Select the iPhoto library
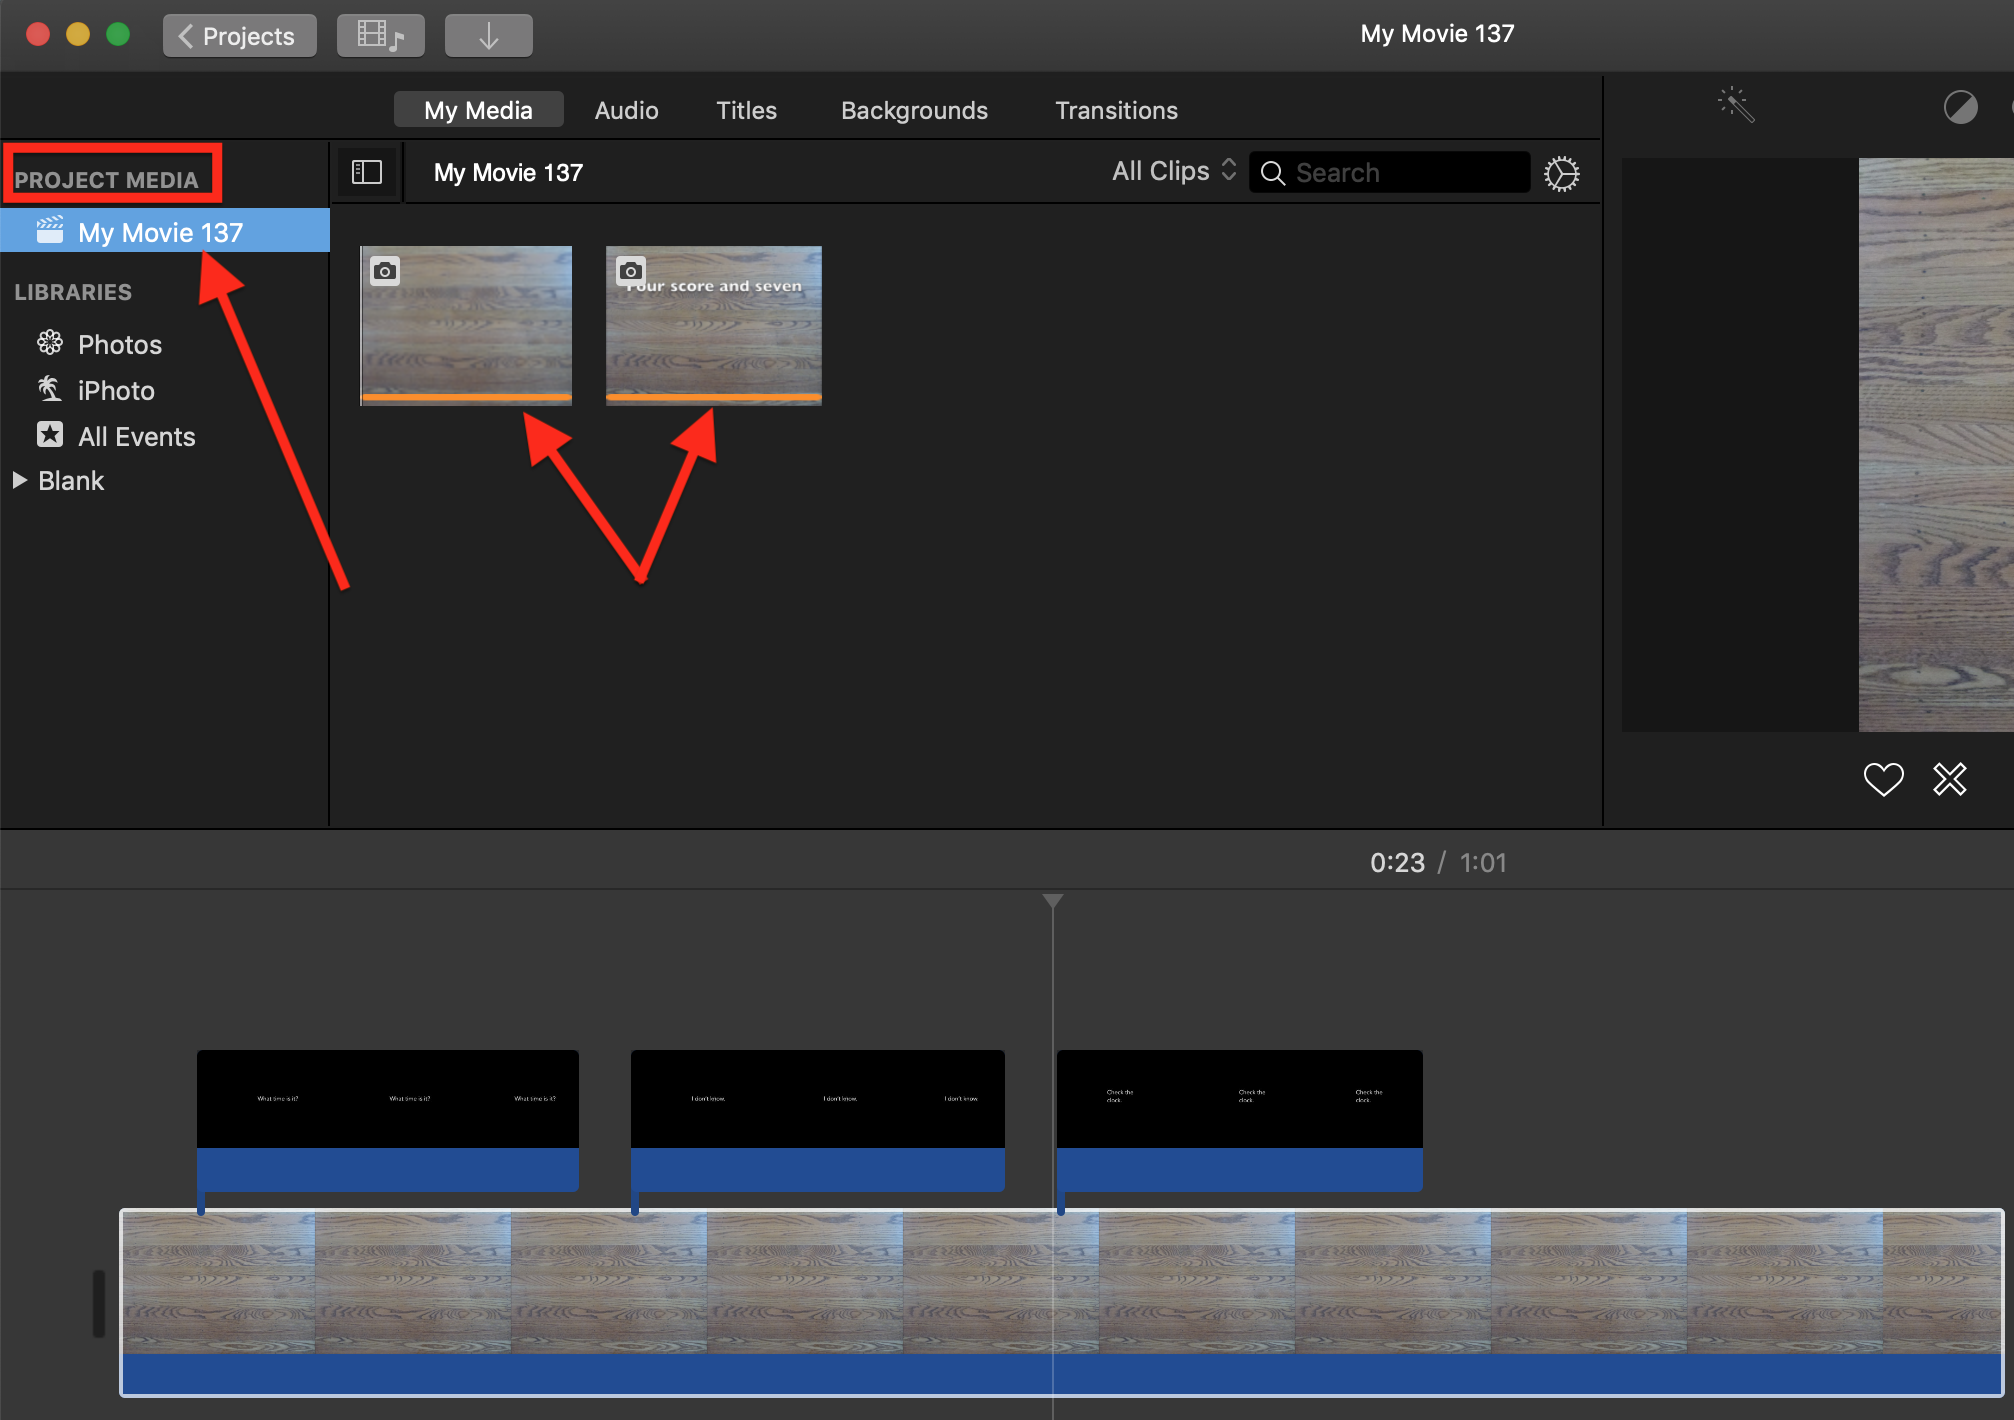This screenshot has height=1420, width=2014. pos(116,390)
